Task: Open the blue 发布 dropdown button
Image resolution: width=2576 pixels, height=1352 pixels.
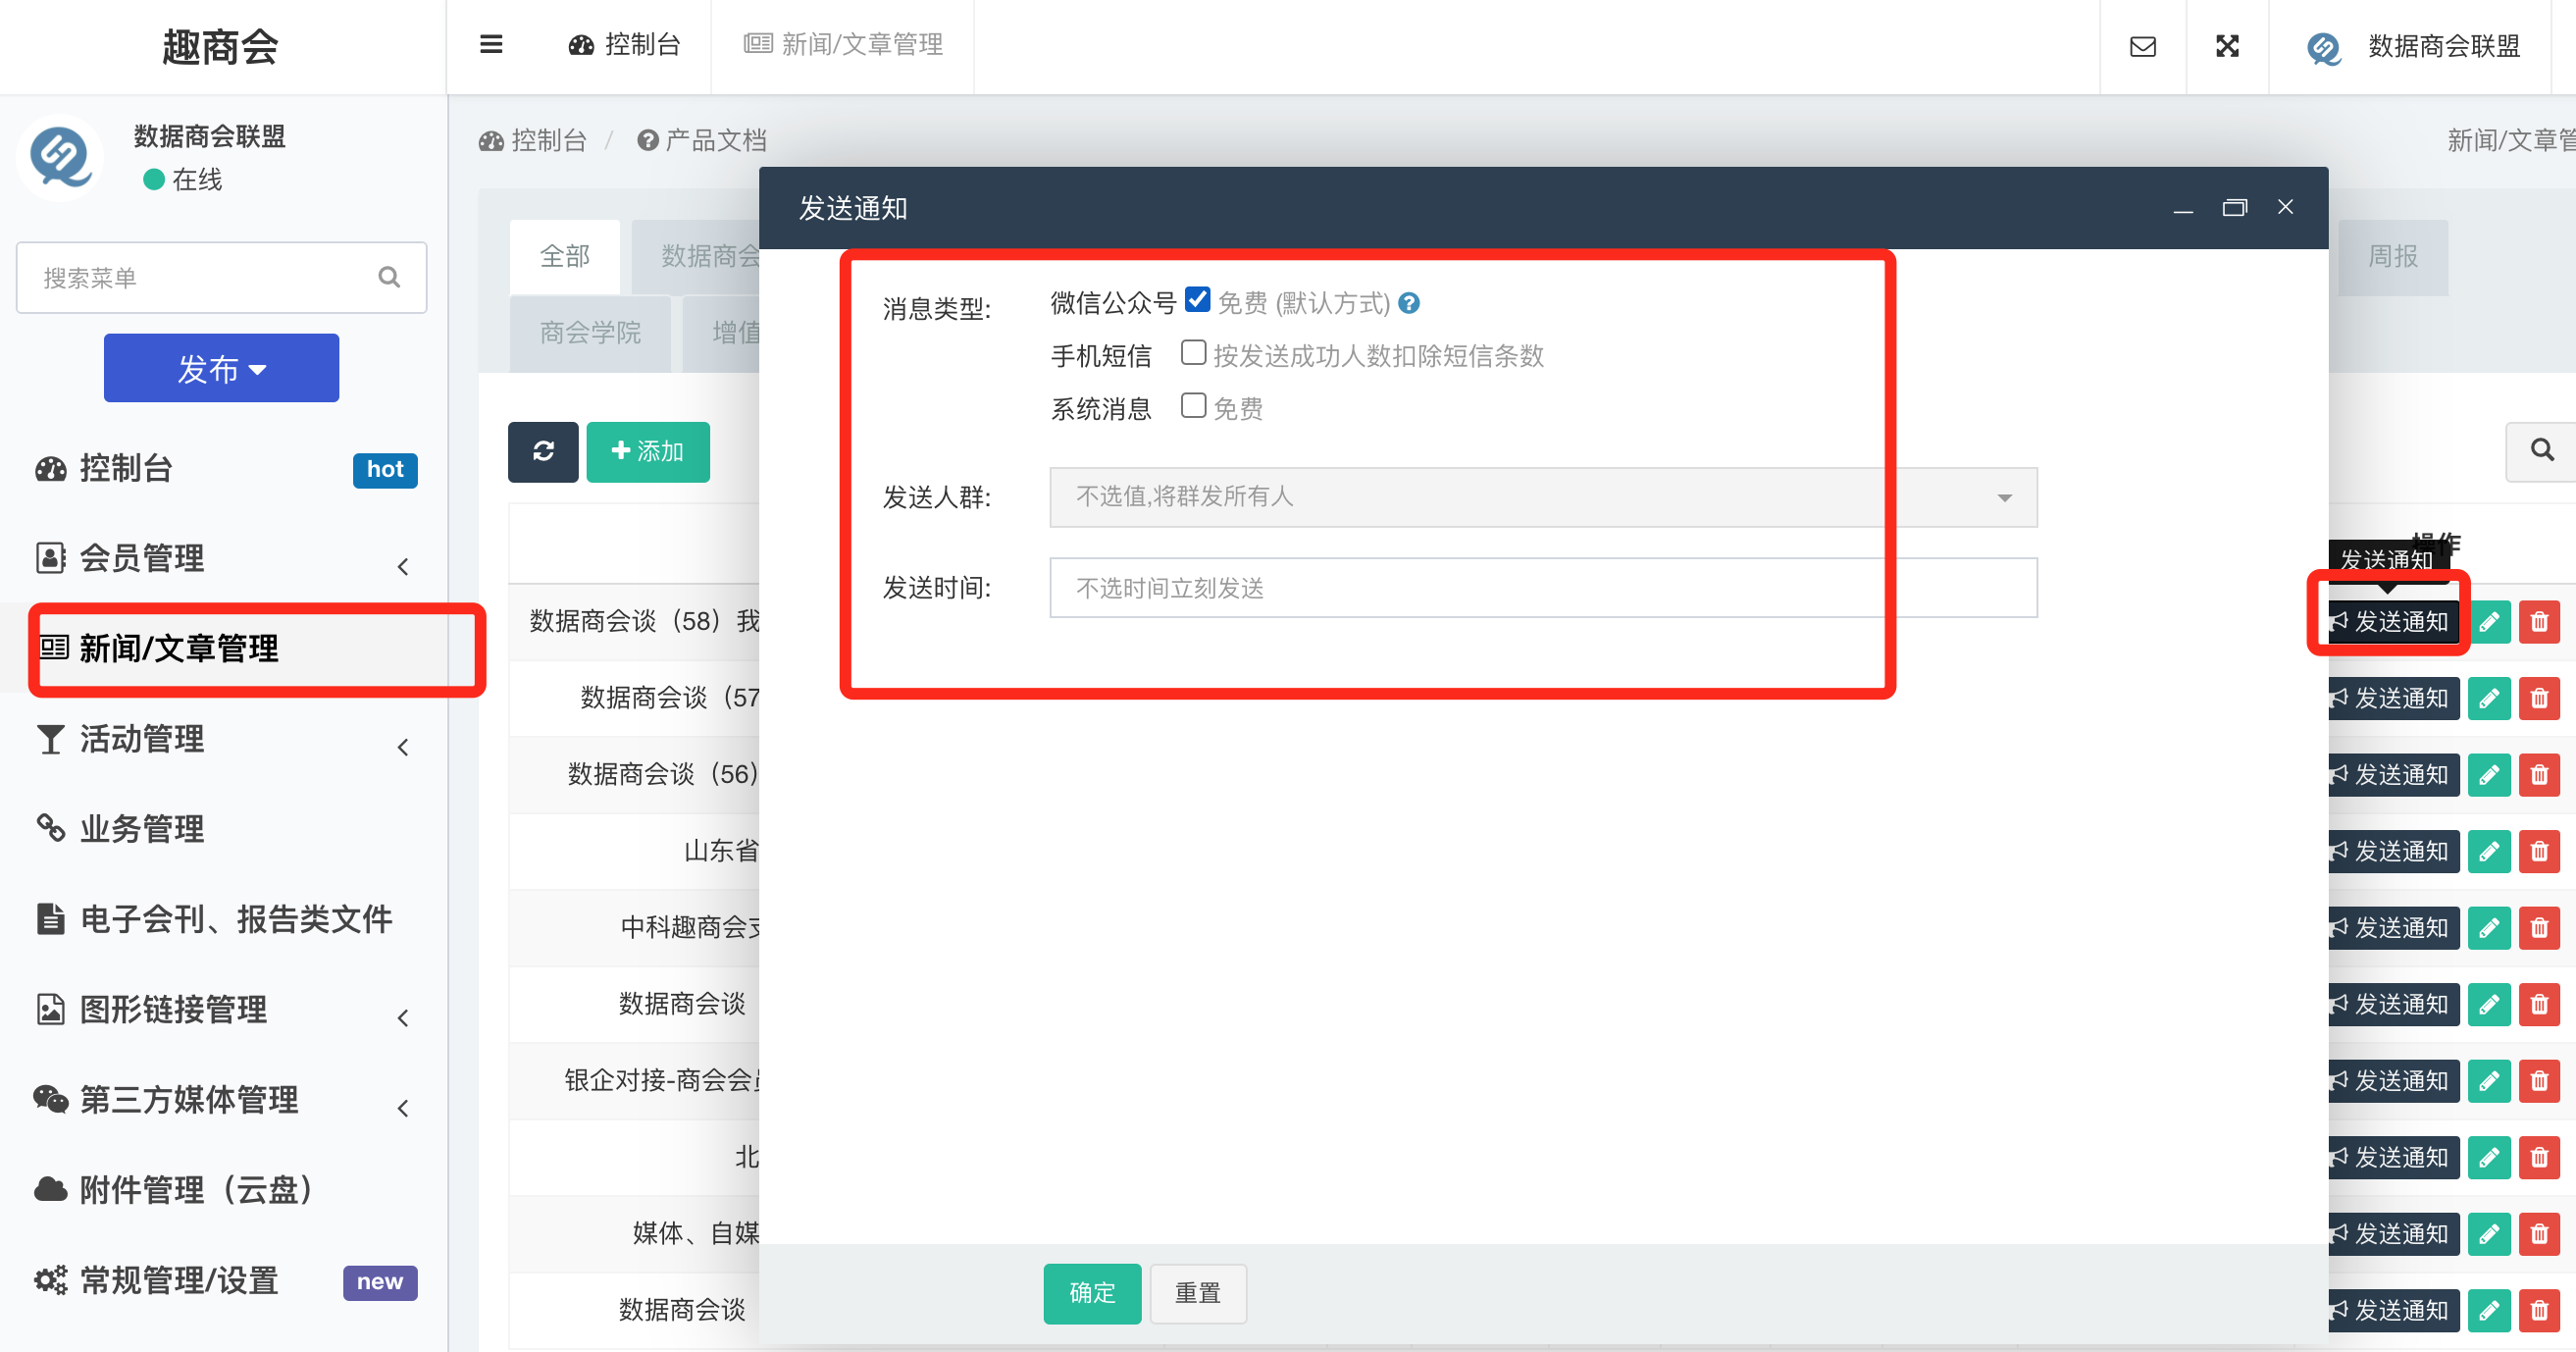Action: click(x=221, y=368)
